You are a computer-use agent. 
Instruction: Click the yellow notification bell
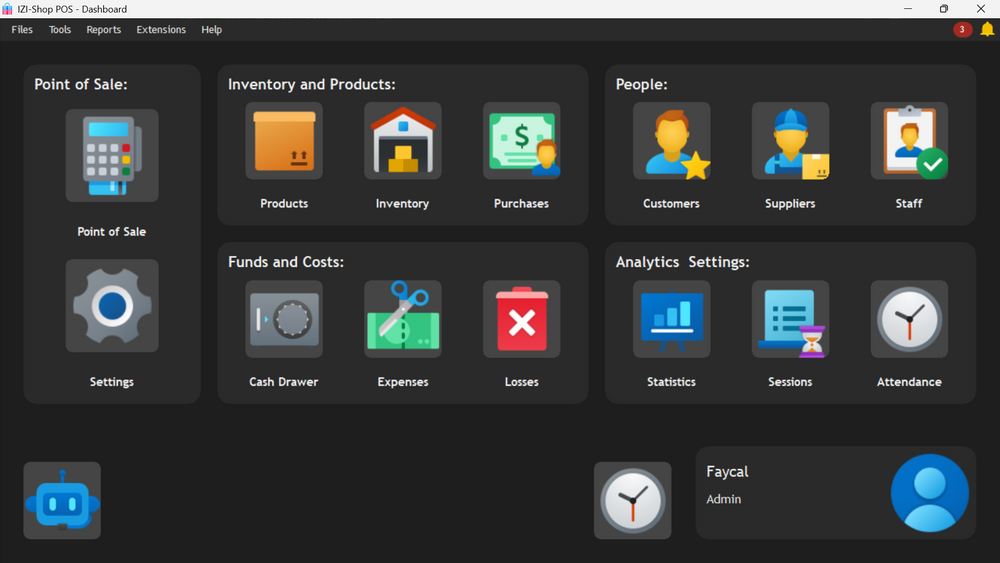point(987,29)
